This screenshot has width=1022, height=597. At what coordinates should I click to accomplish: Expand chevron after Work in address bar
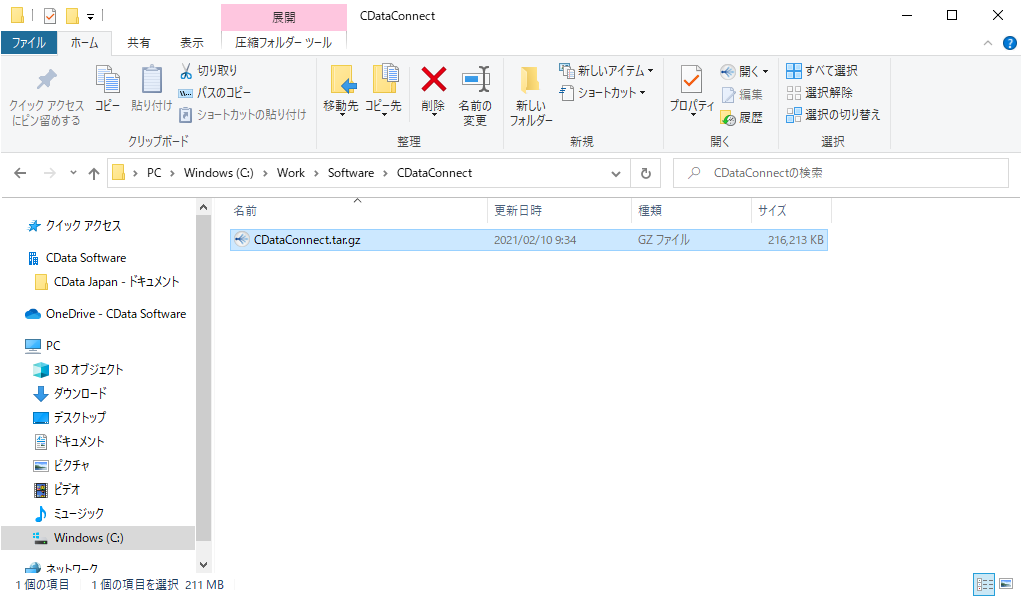tap(316, 173)
